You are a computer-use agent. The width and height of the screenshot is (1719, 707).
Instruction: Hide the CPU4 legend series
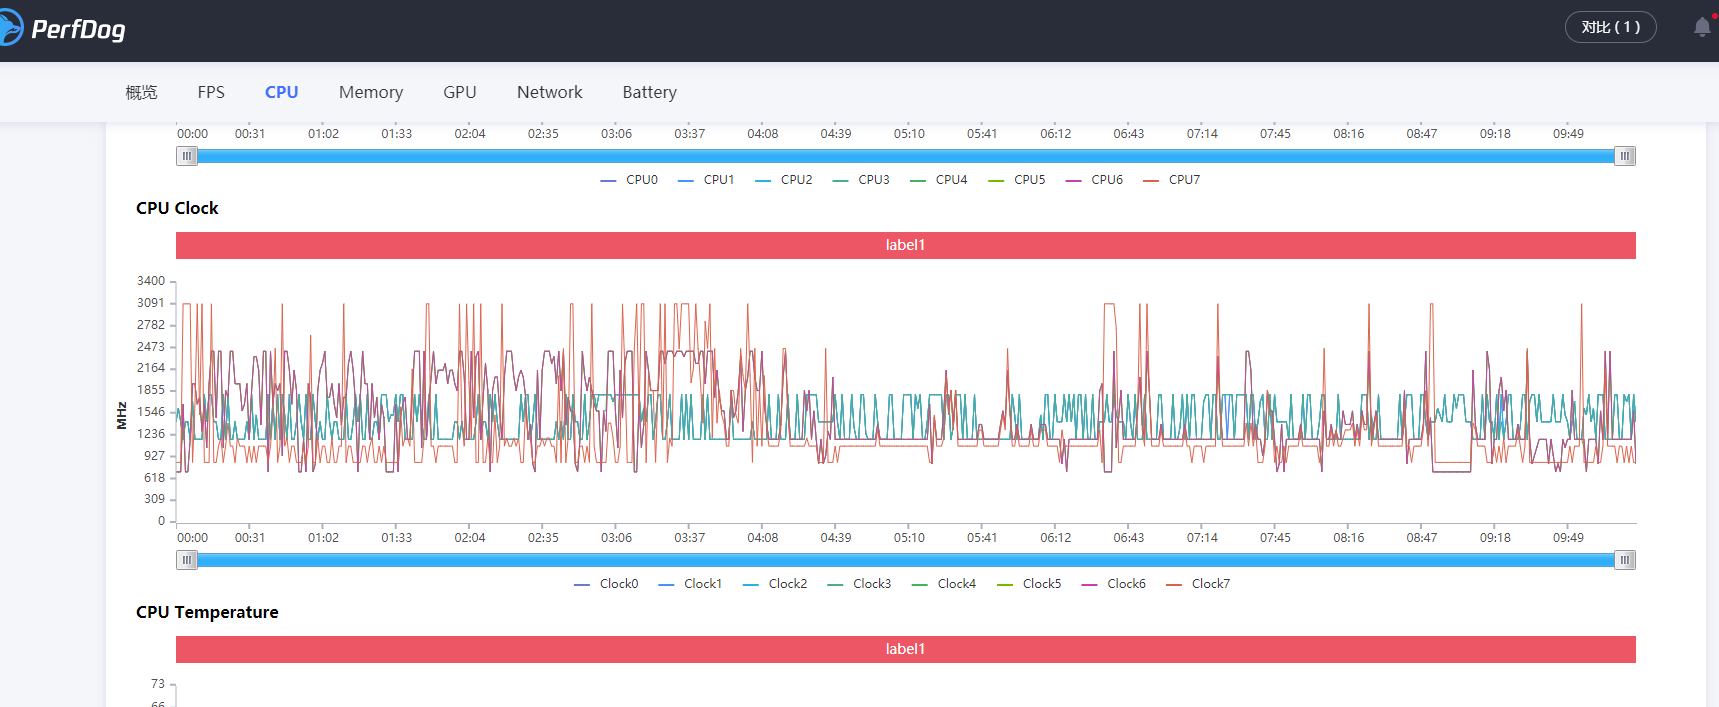(940, 180)
